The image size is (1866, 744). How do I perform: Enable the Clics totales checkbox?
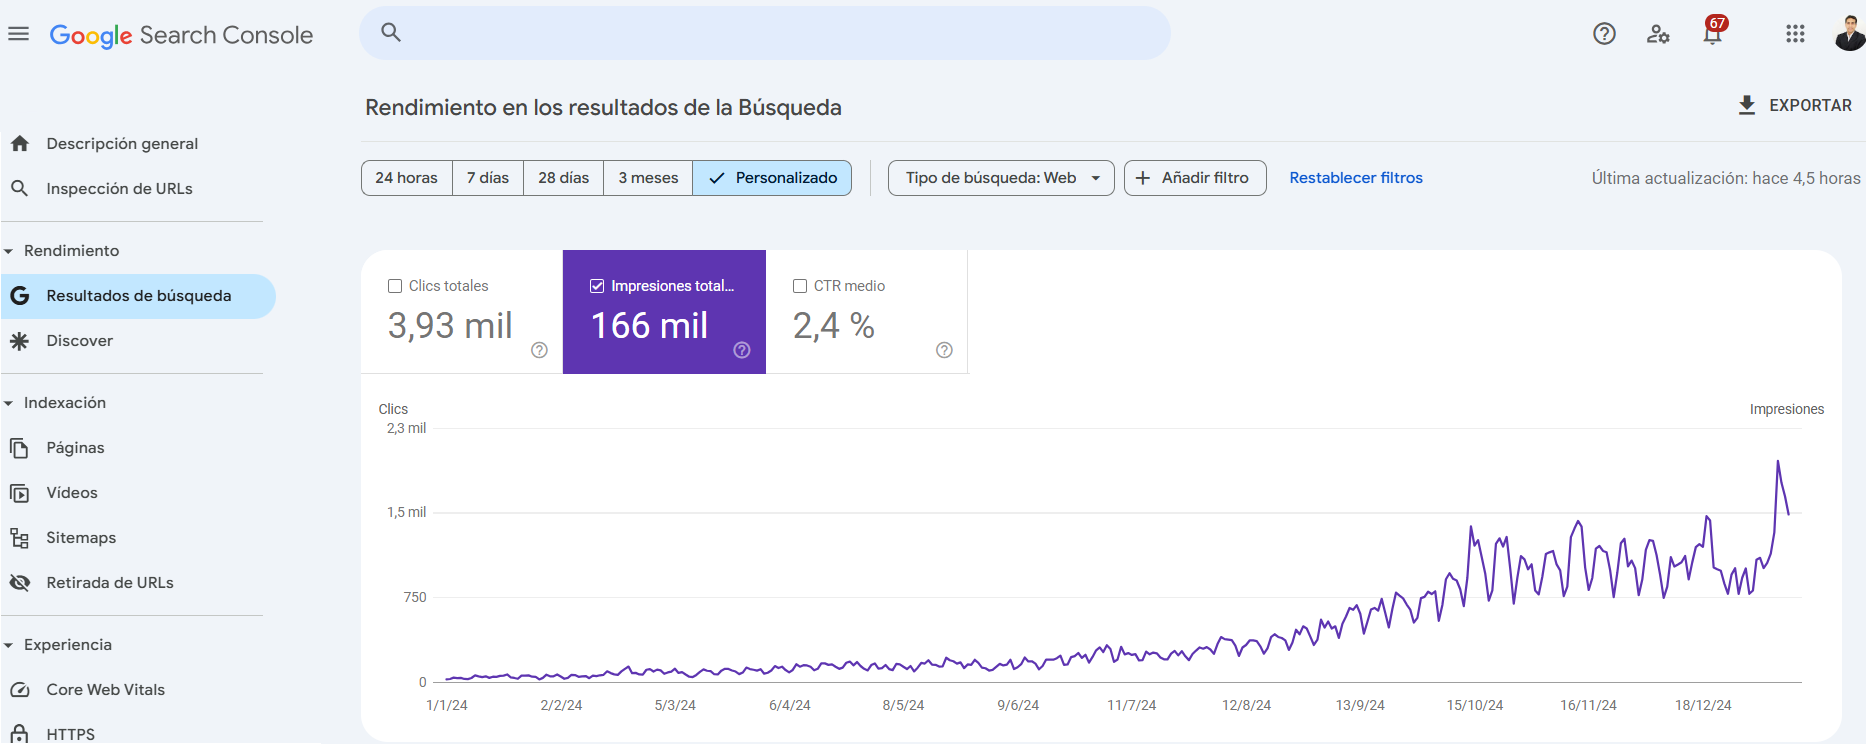[x=395, y=286]
